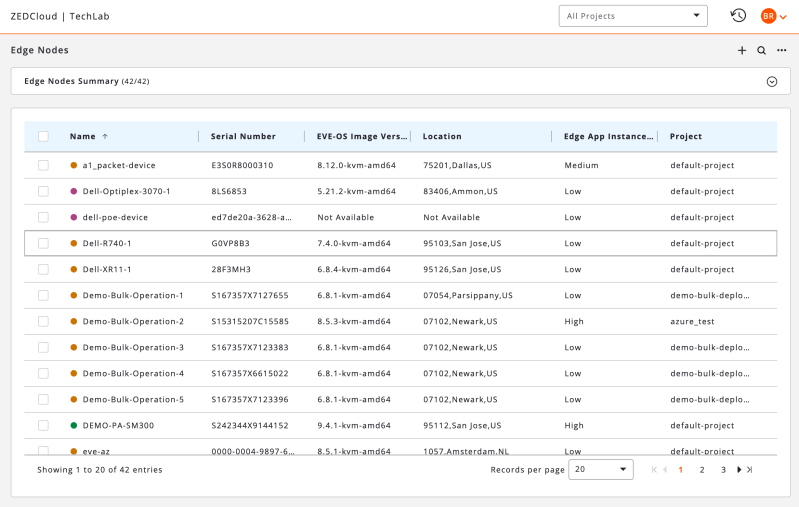Open the DEMO-PA-SM300 node name
Screen dimensions: 799x507
coord(118,425)
